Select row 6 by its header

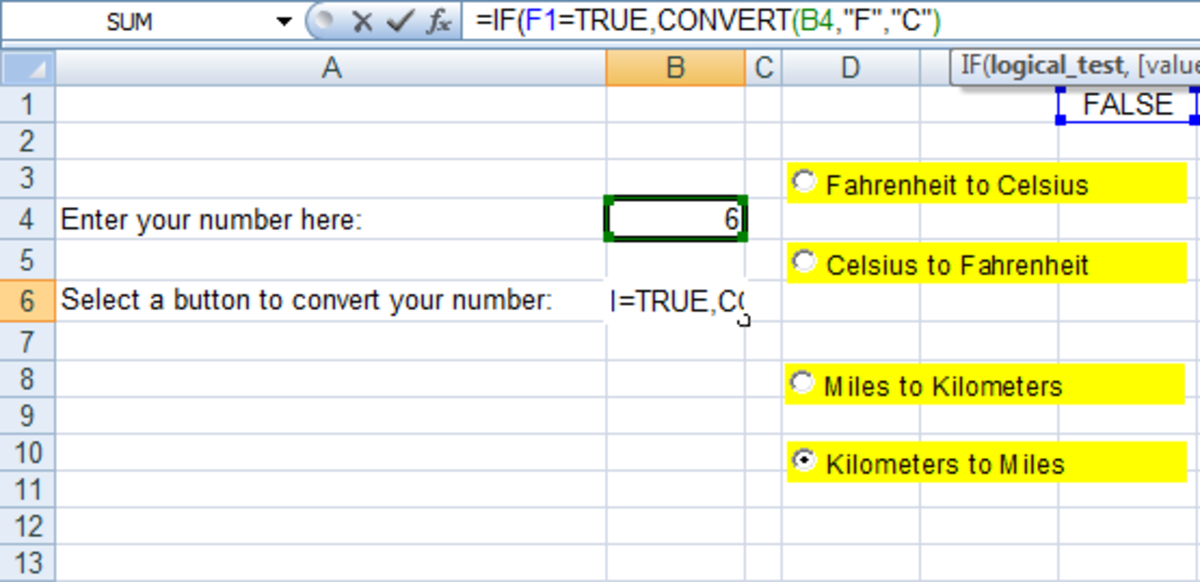click(27, 300)
